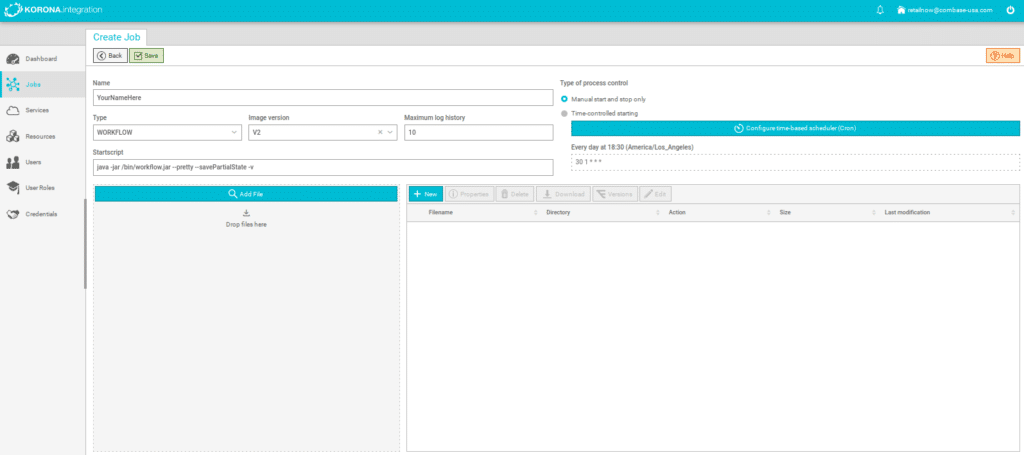Select Manual start and stop only

pyautogui.click(x=565, y=99)
